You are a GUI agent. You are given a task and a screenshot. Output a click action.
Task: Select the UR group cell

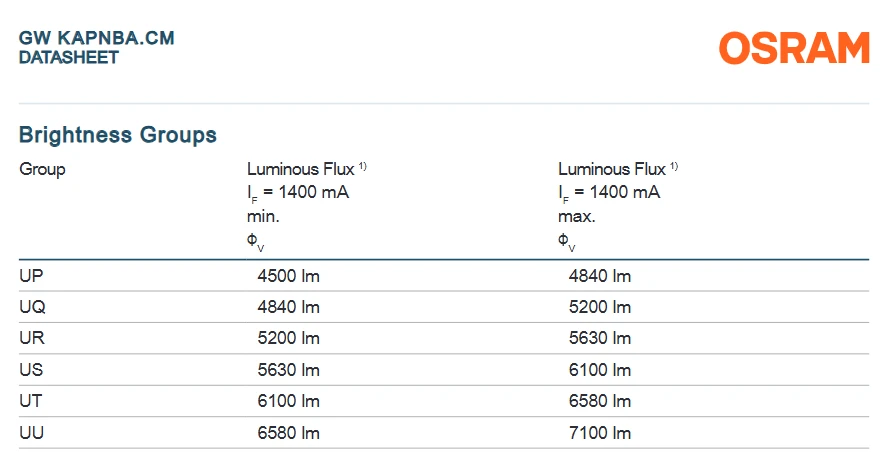pos(32,338)
